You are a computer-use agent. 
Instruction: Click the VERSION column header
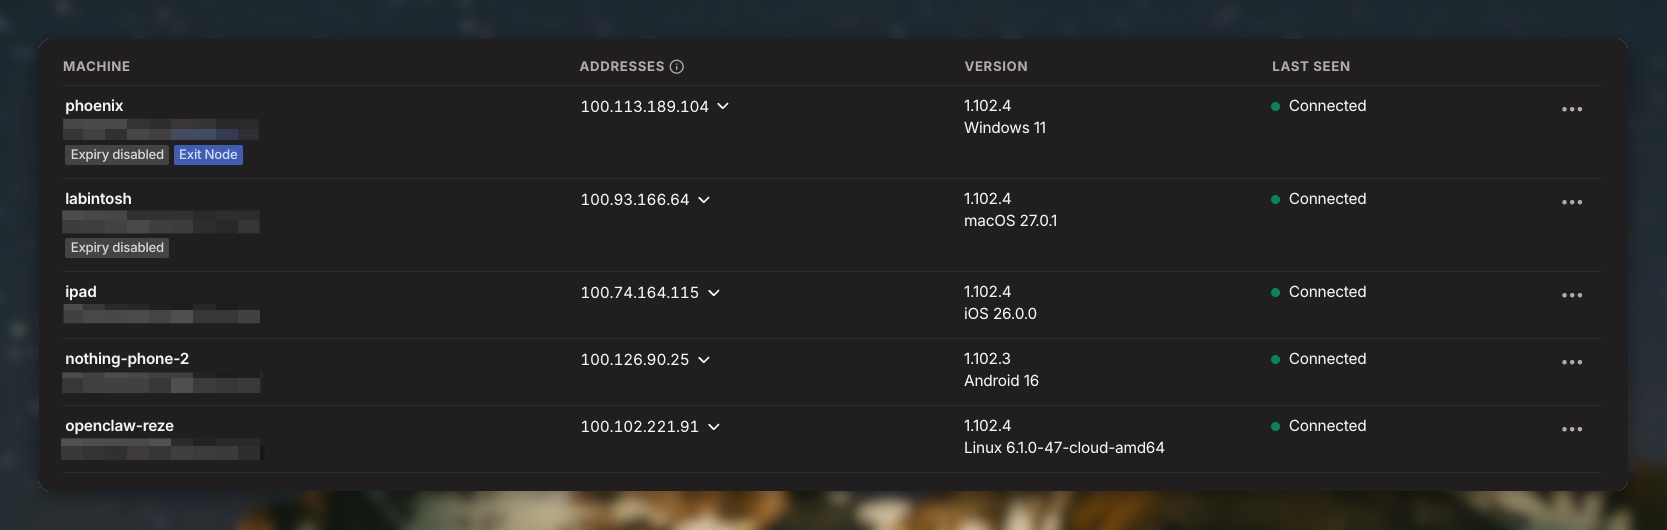[996, 67]
